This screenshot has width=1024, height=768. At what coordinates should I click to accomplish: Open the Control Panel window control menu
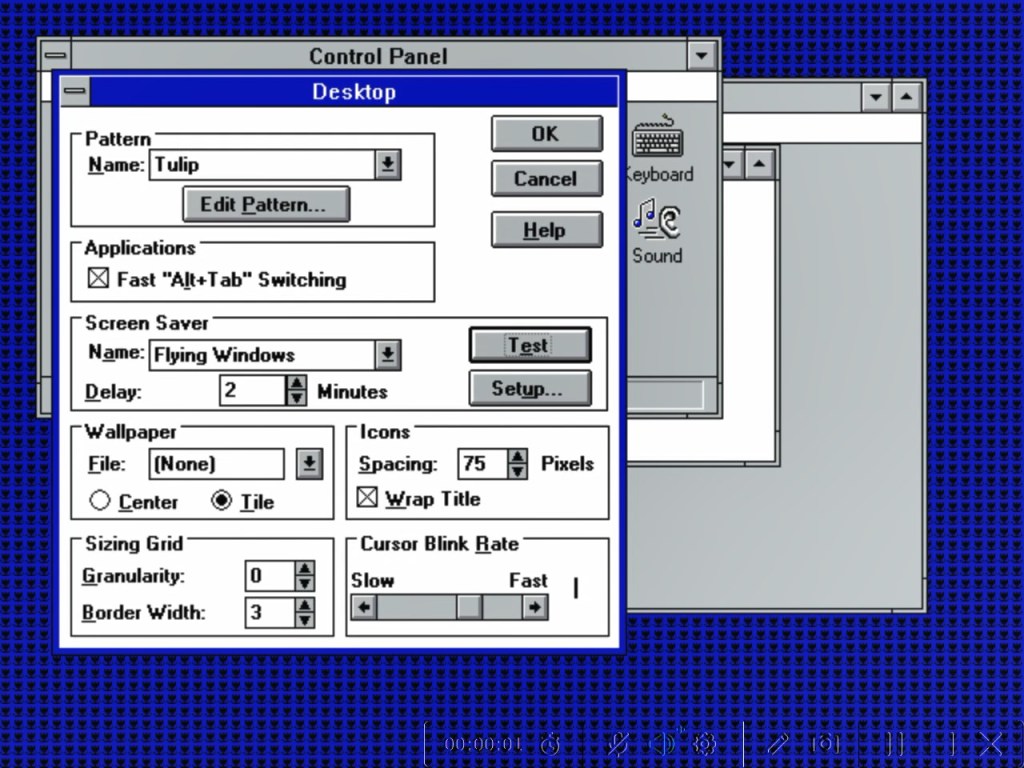point(56,56)
